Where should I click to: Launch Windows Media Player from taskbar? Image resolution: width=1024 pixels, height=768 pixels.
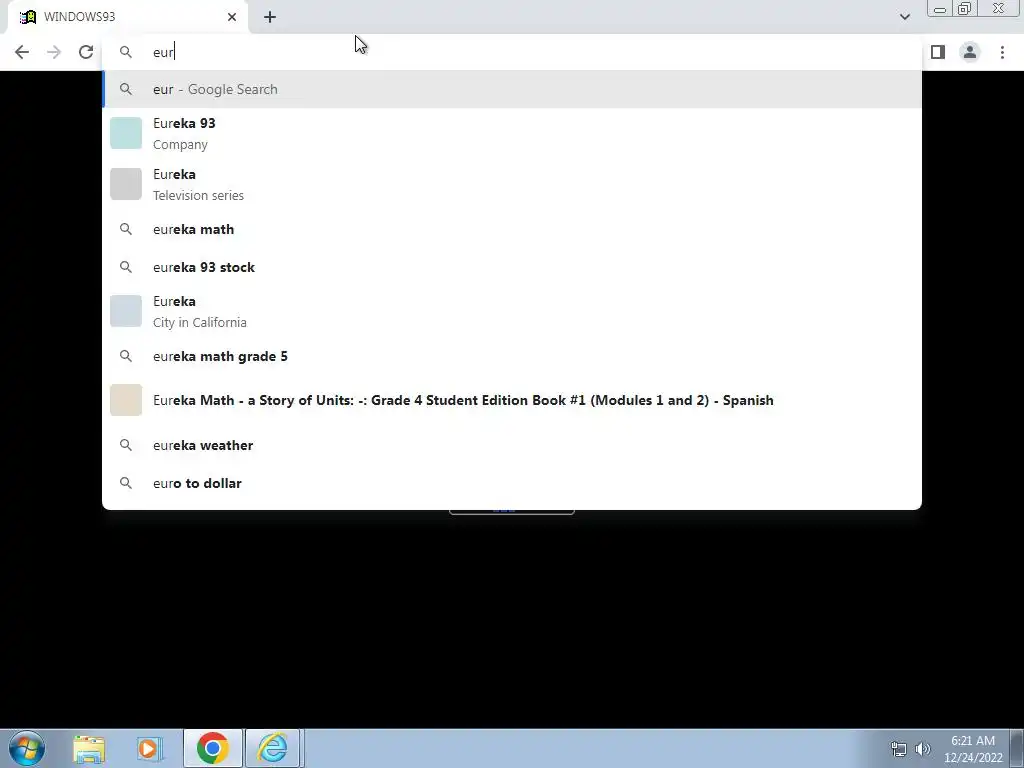(148, 749)
